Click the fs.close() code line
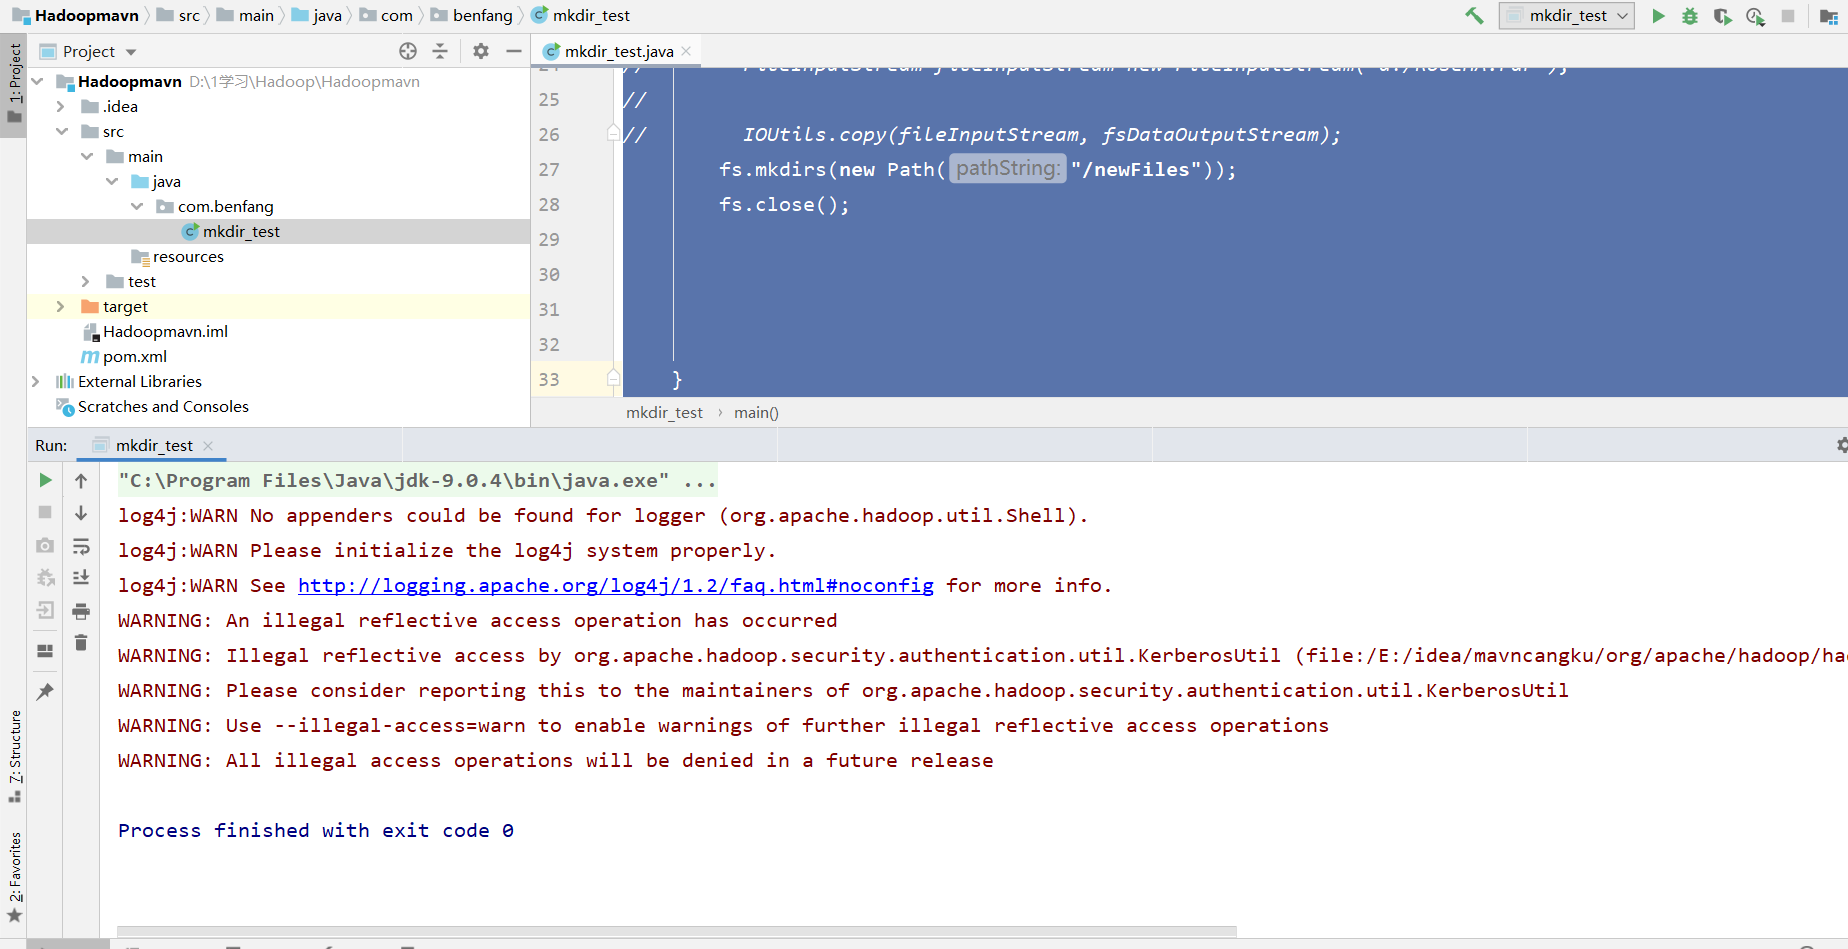This screenshot has width=1848, height=949. click(x=784, y=204)
